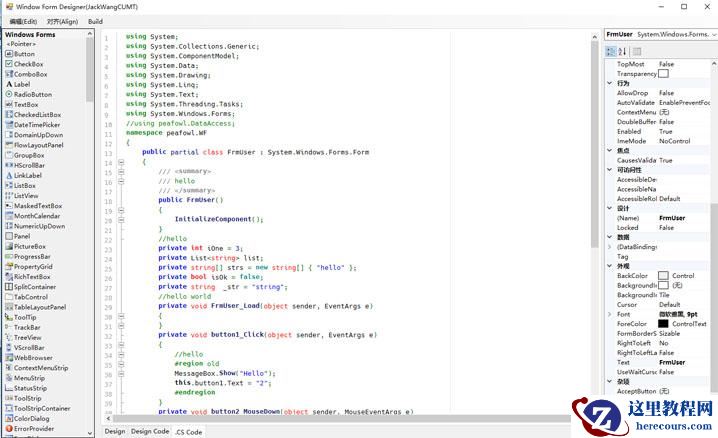Expand the Font property
This screenshot has height=438, width=718.
[x=609, y=314]
